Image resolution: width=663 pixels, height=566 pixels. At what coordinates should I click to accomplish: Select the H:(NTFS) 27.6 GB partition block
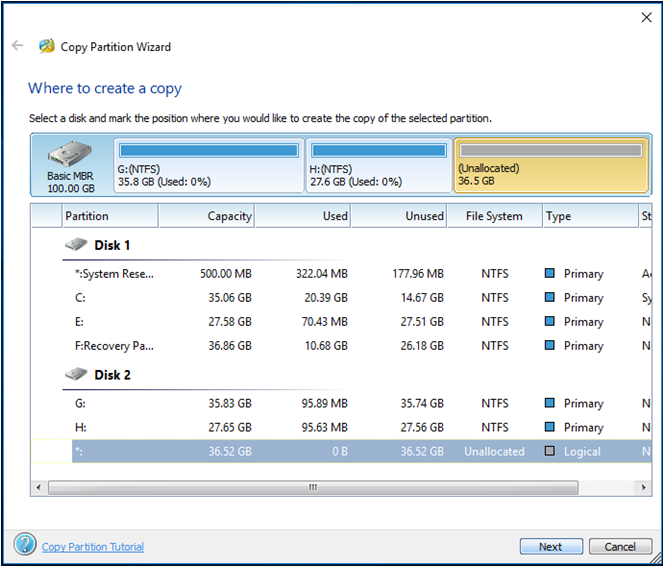pos(378,165)
